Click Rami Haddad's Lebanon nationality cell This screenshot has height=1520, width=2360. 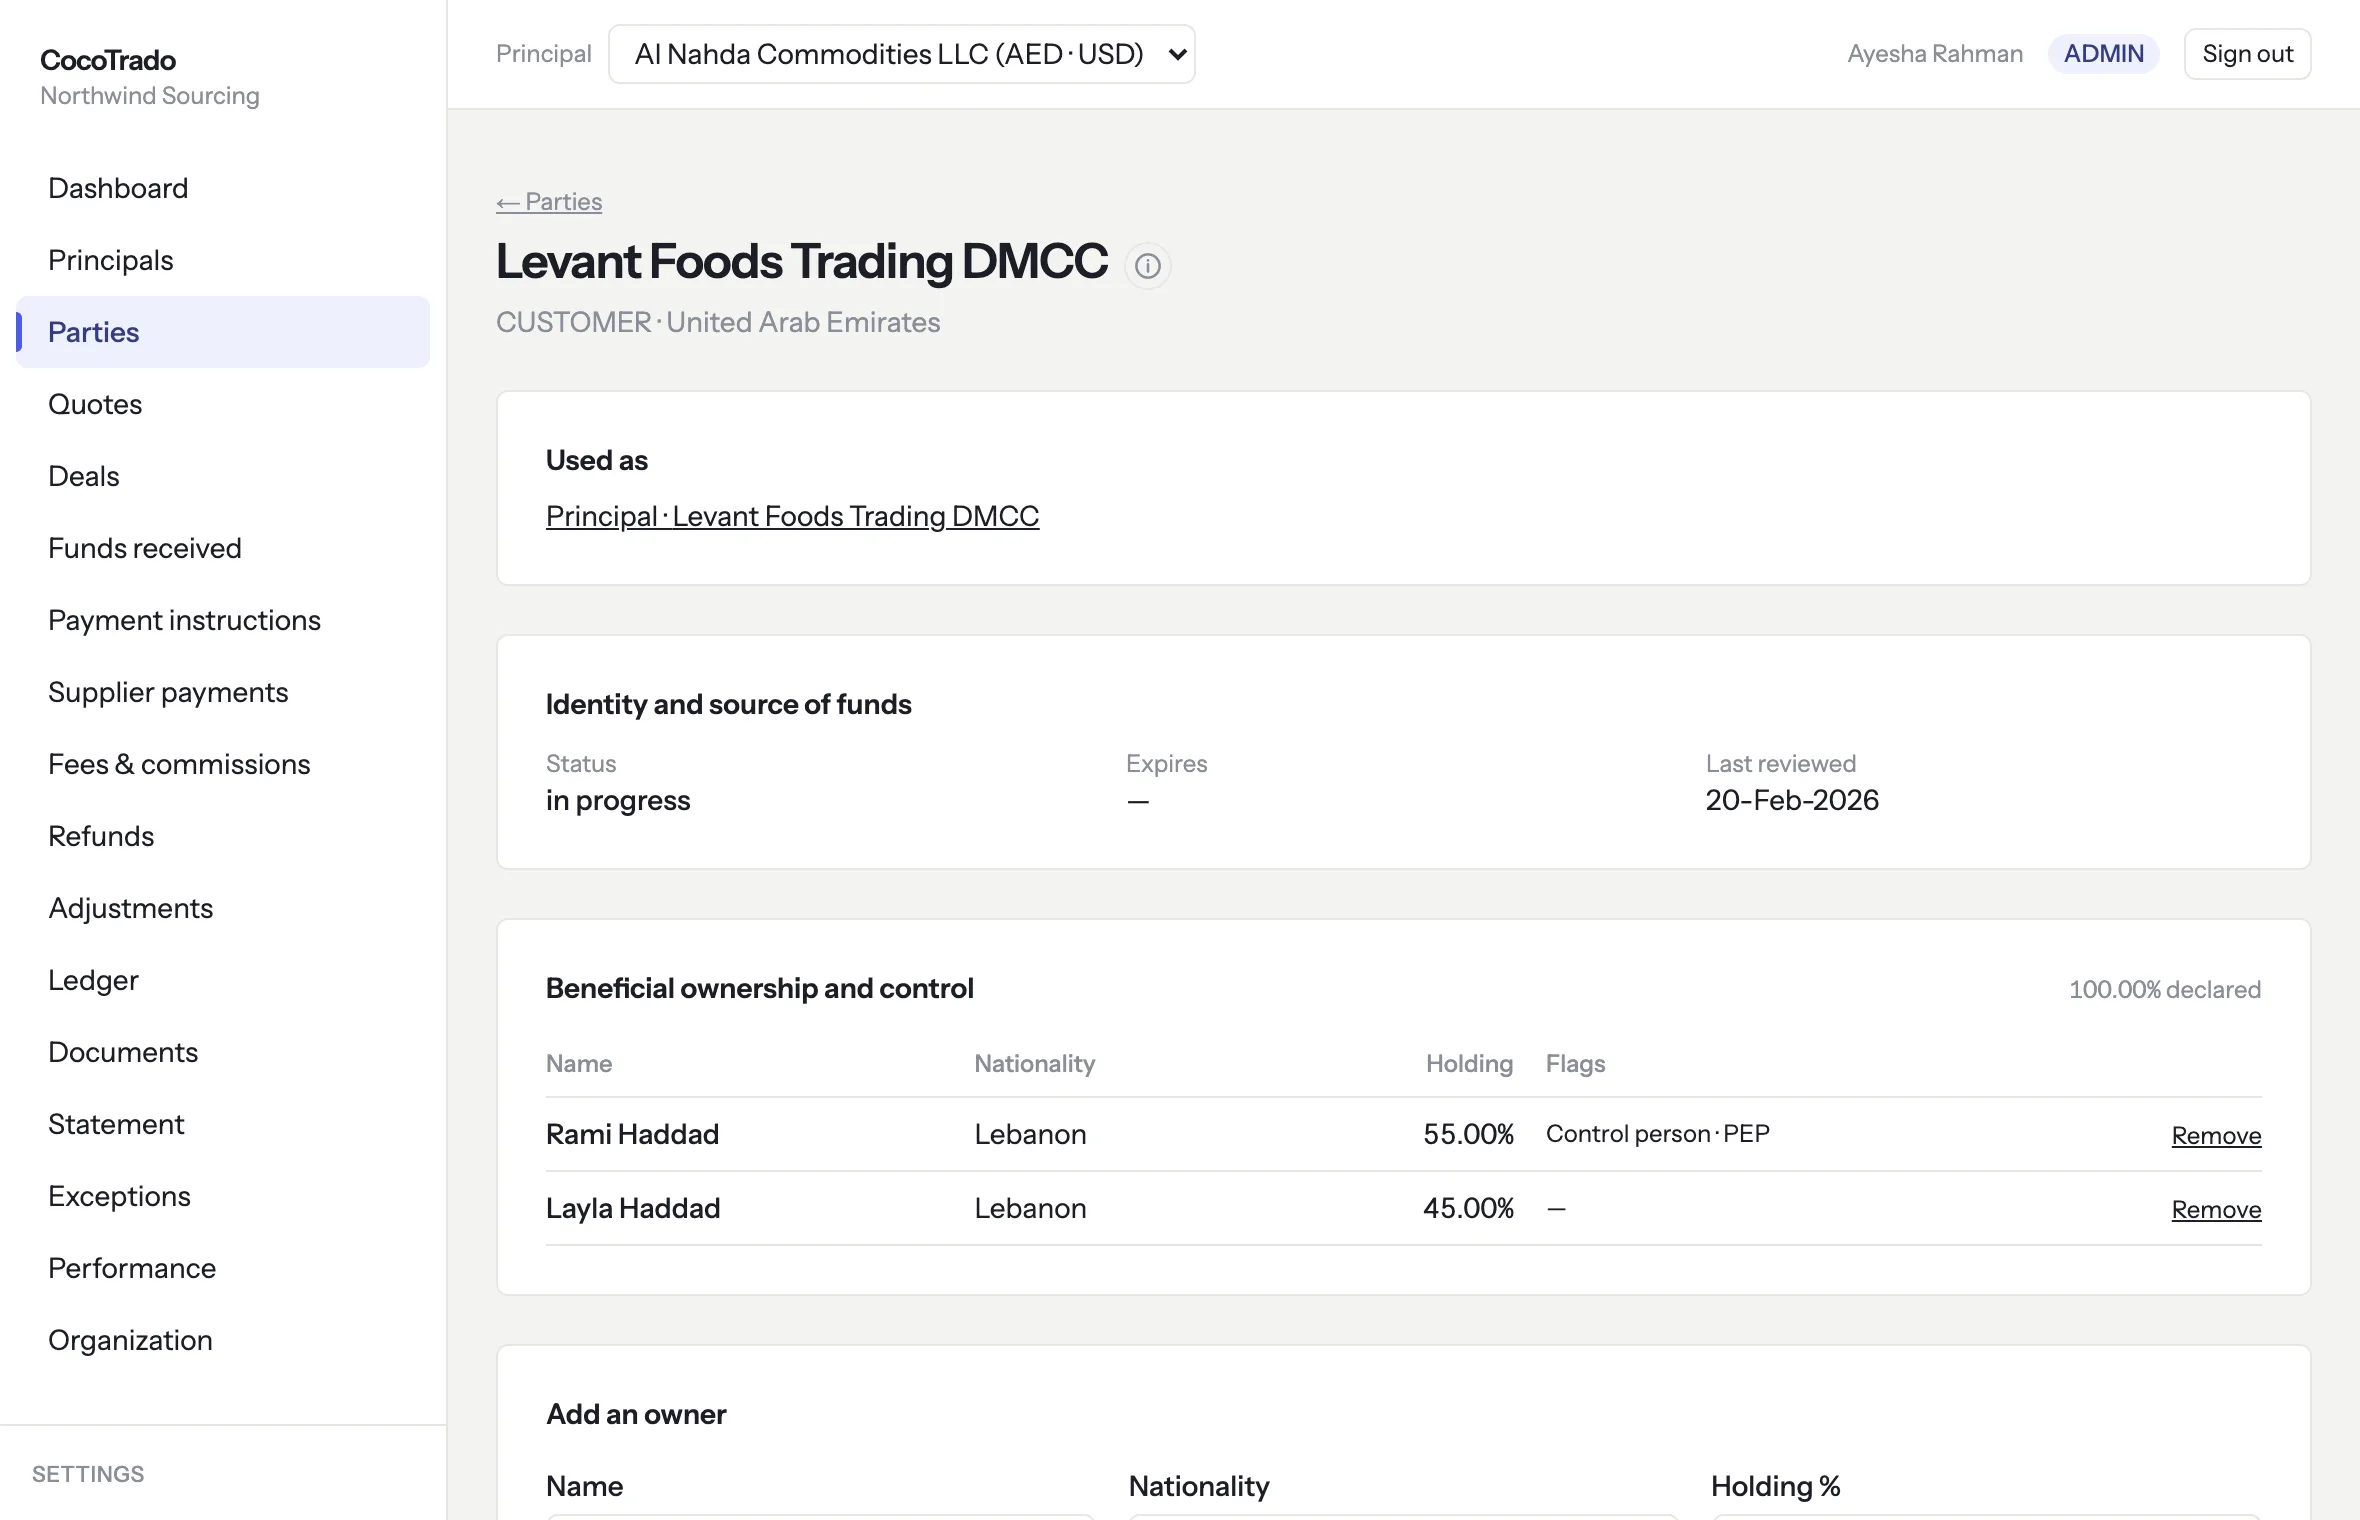click(x=1031, y=1134)
